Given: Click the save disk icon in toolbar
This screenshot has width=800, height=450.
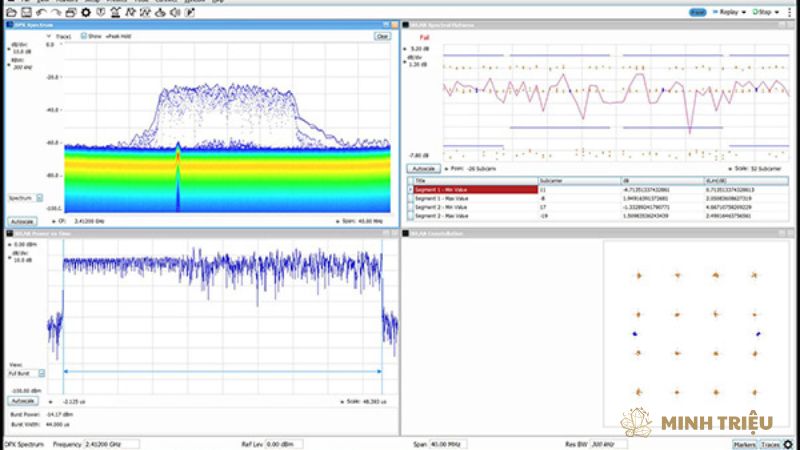Looking at the screenshot, I should [x=25, y=12].
